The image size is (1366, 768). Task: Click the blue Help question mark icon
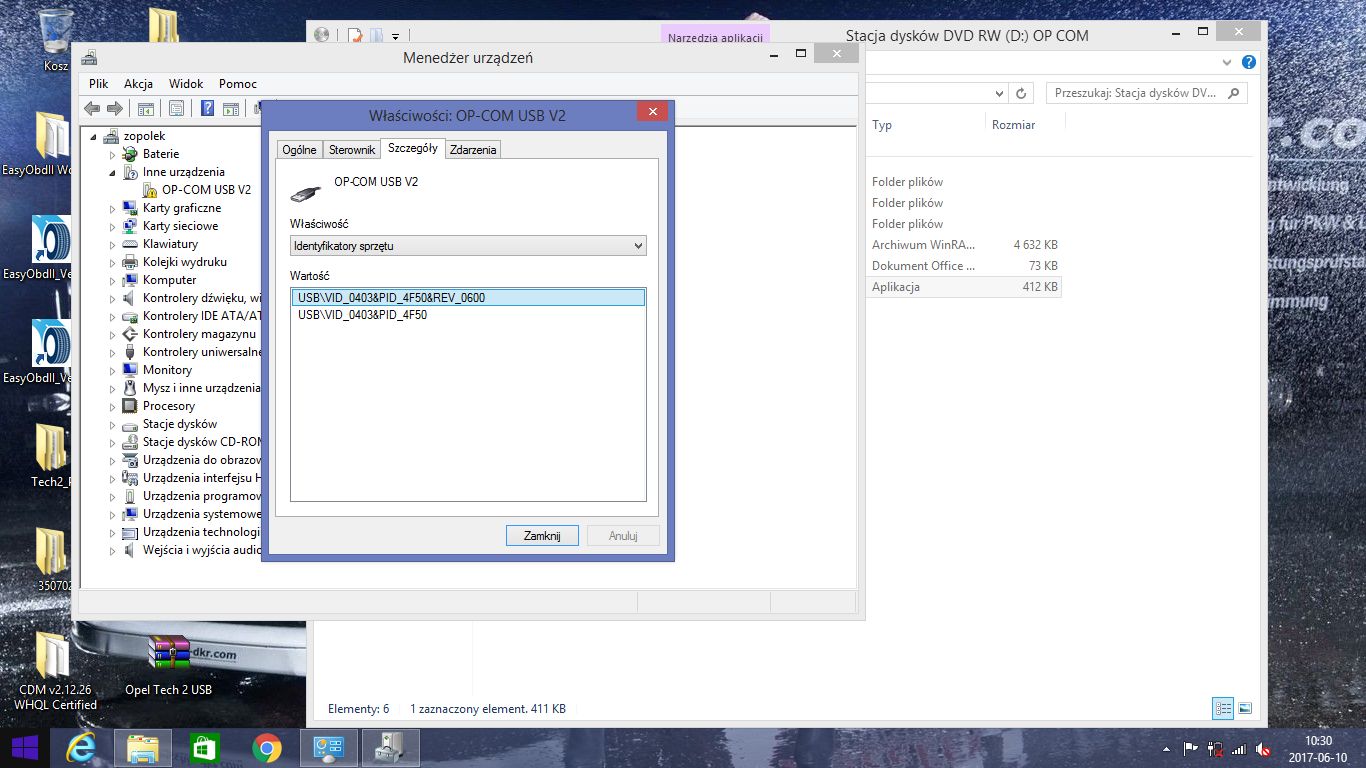click(x=208, y=108)
